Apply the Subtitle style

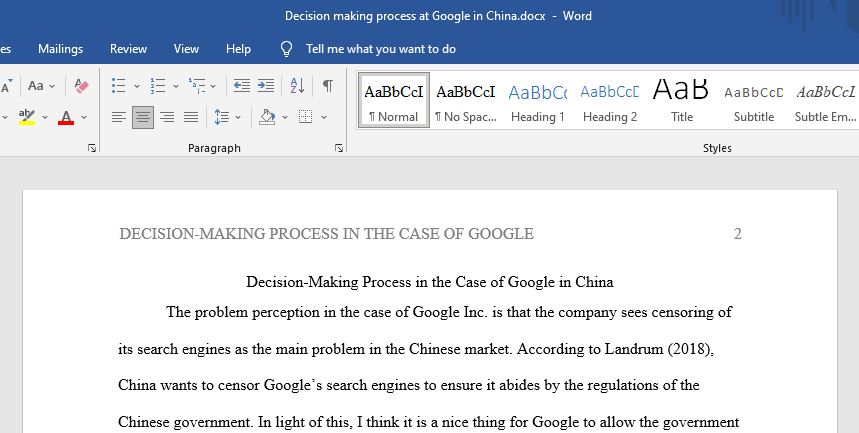pyautogui.click(x=754, y=101)
